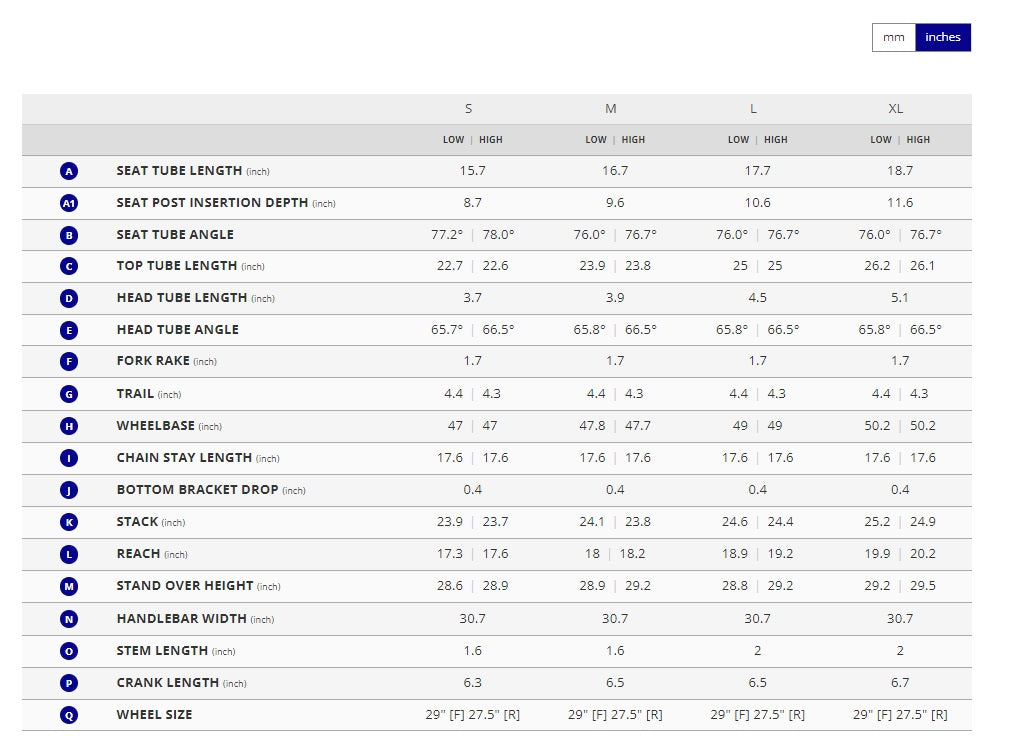Click the Crank Length row label
This screenshot has width=1009, height=739.
[x=167, y=683]
